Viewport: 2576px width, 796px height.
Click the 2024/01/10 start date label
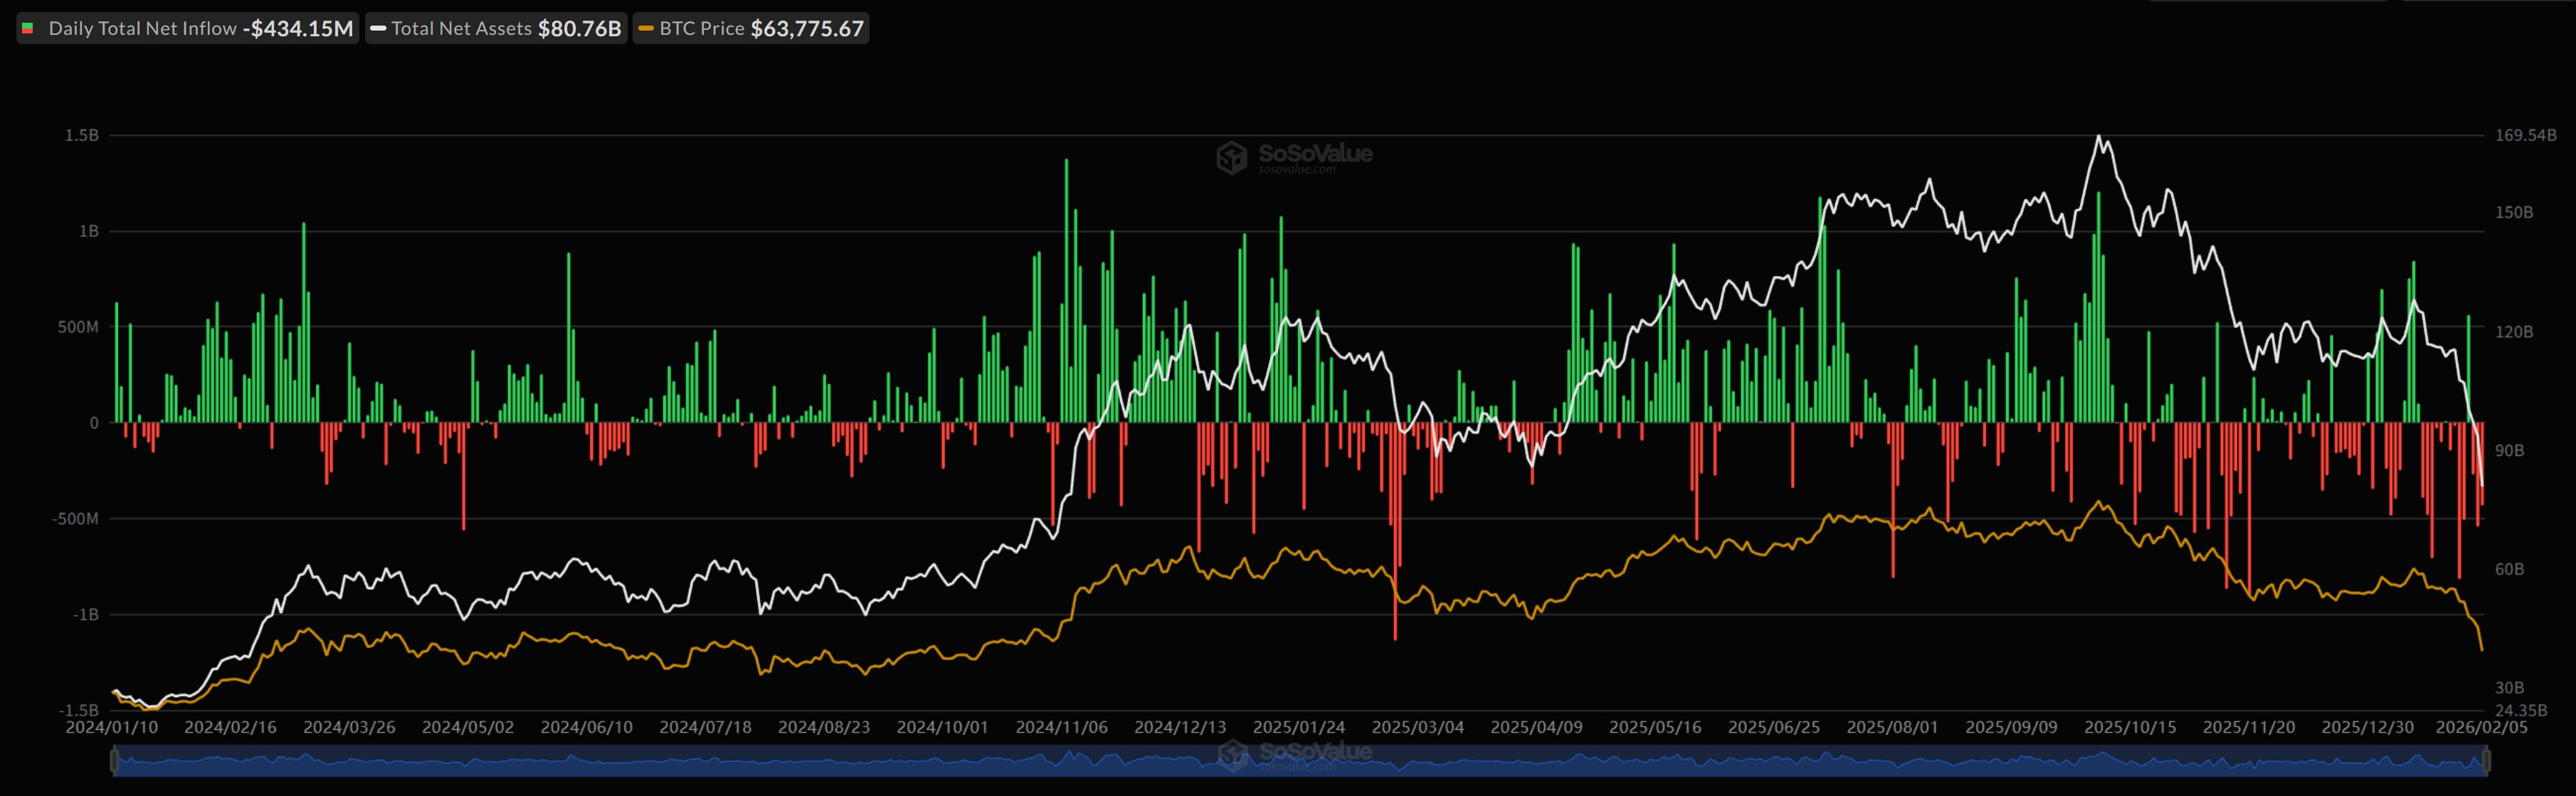pyautogui.click(x=112, y=727)
